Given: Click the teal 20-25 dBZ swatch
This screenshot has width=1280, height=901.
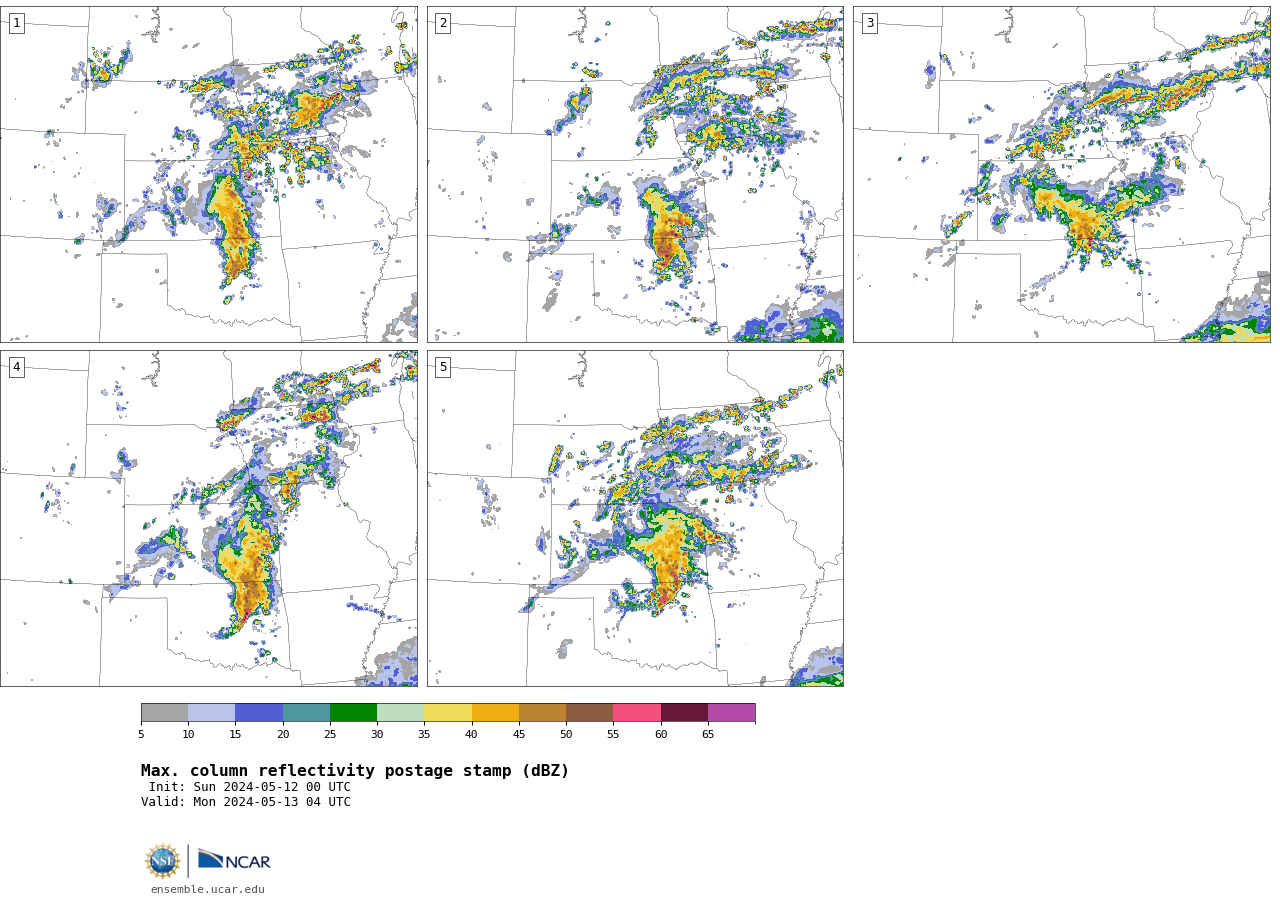Looking at the screenshot, I should [306, 712].
